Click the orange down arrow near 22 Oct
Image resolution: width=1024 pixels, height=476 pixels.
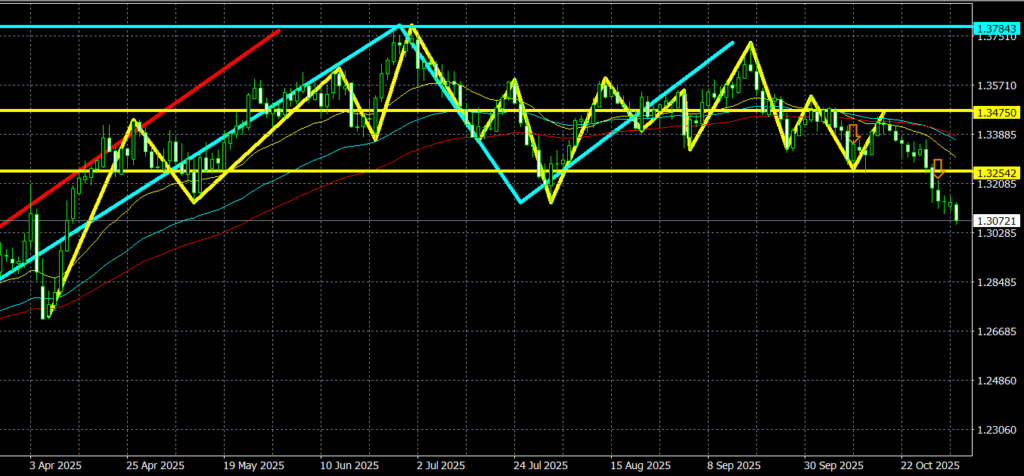pyautogui.click(x=937, y=169)
